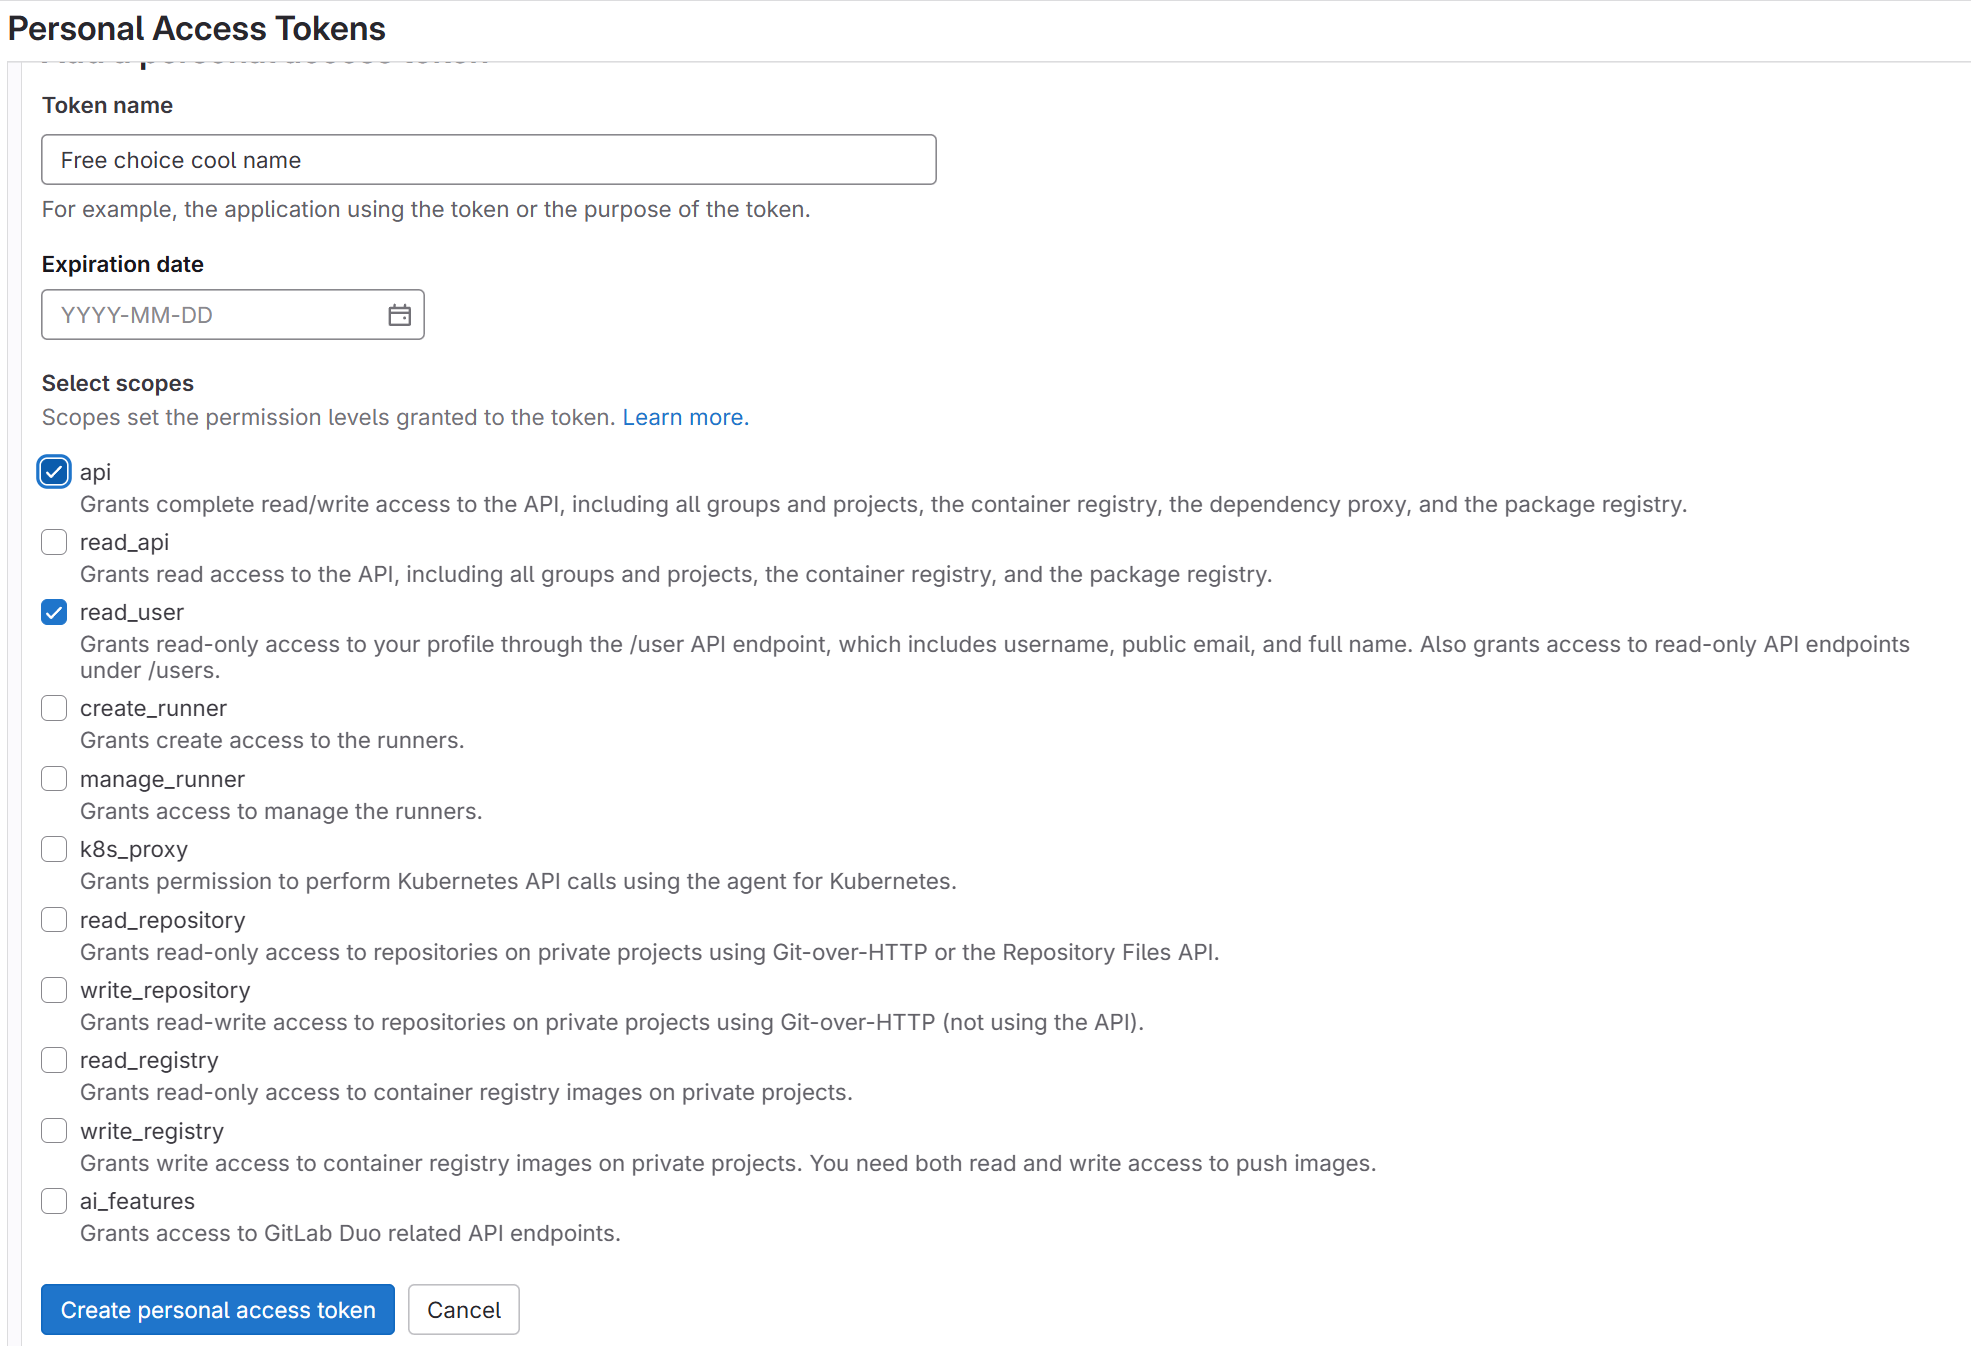
Task: Click the read_user scope label text
Action: point(131,611)
